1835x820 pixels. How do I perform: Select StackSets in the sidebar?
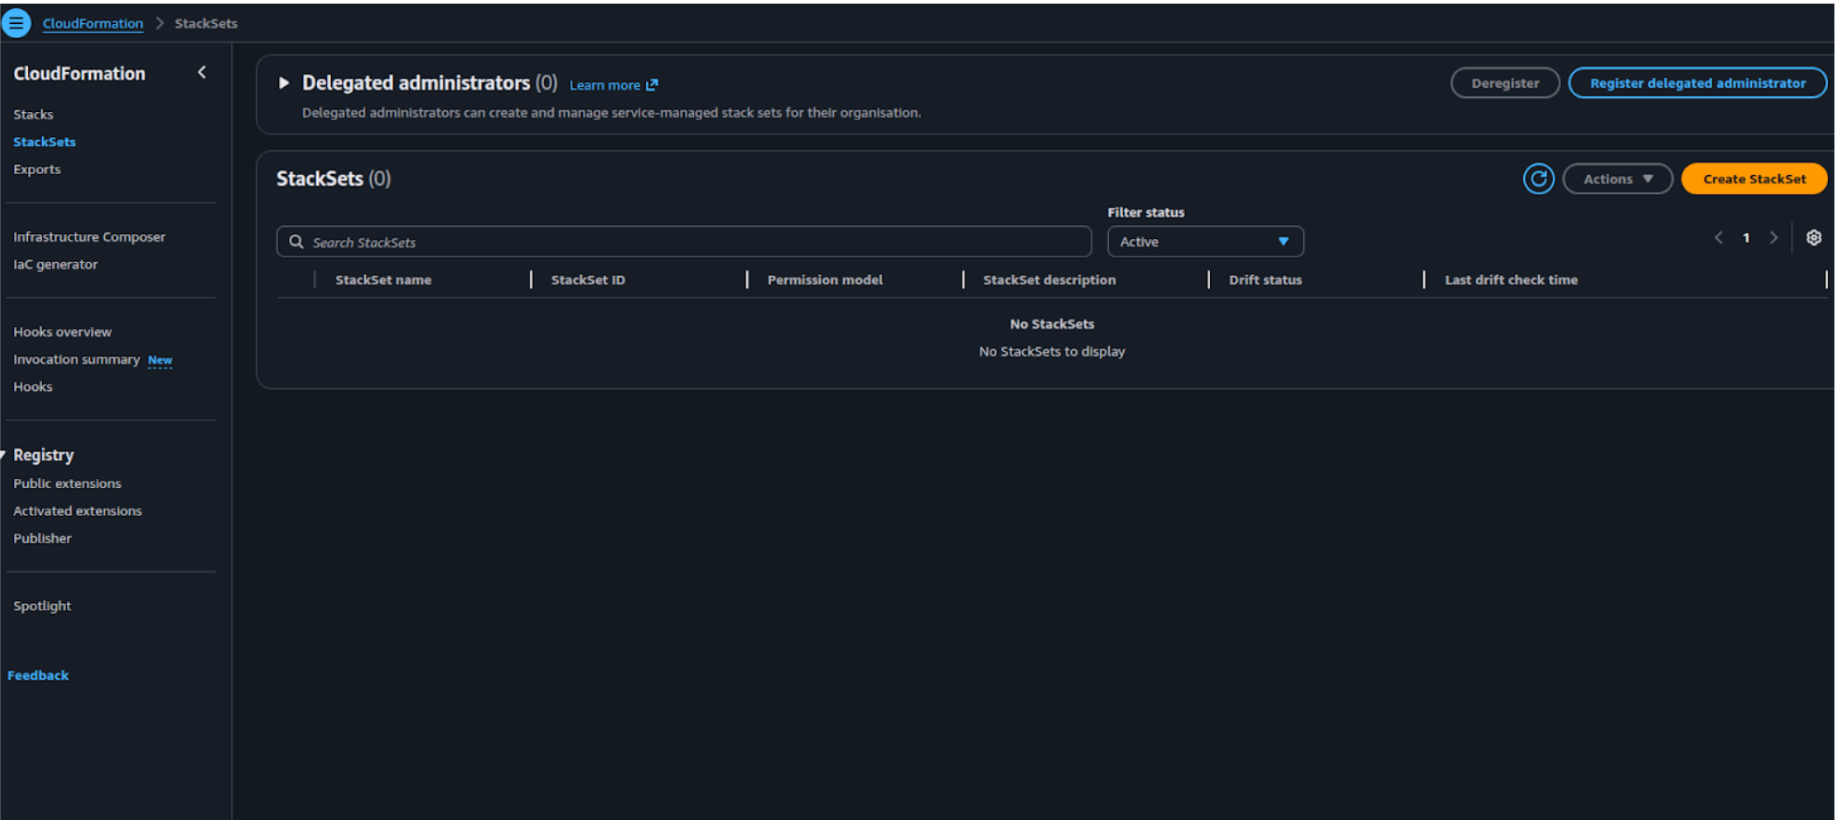(x=44, y=142)
